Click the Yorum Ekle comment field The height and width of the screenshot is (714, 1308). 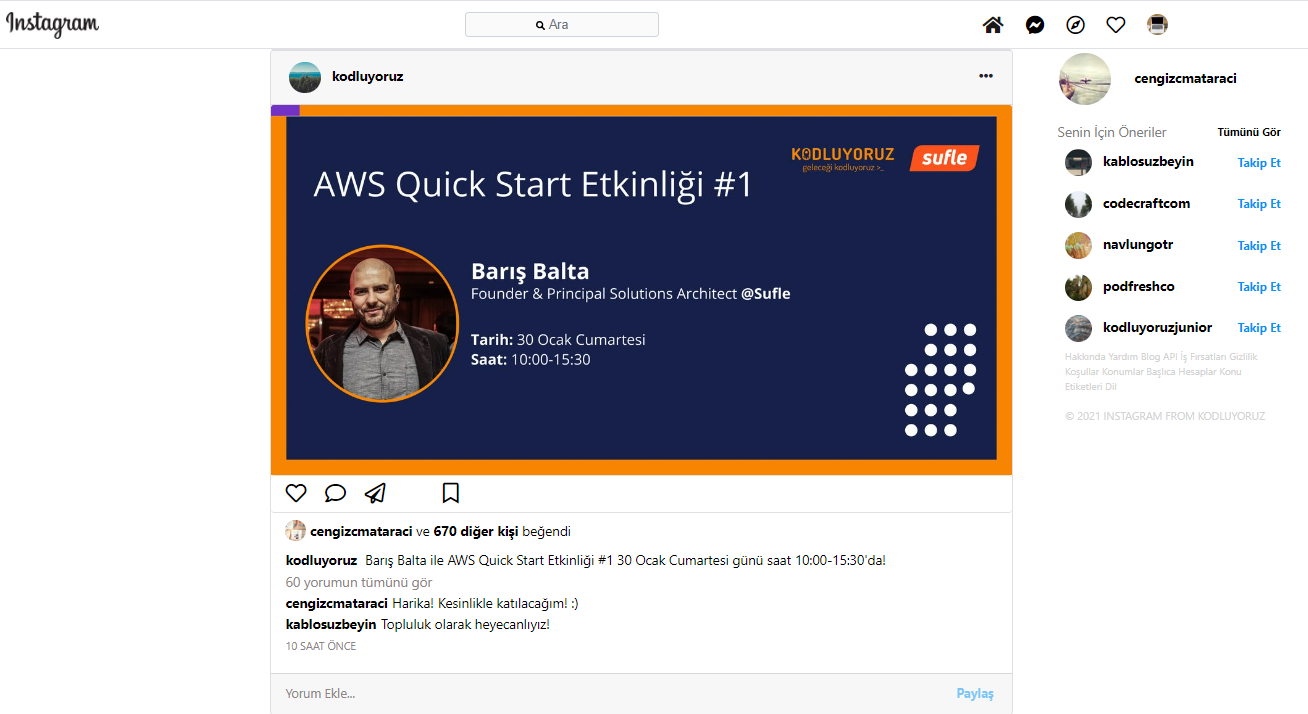pos(610,694)
